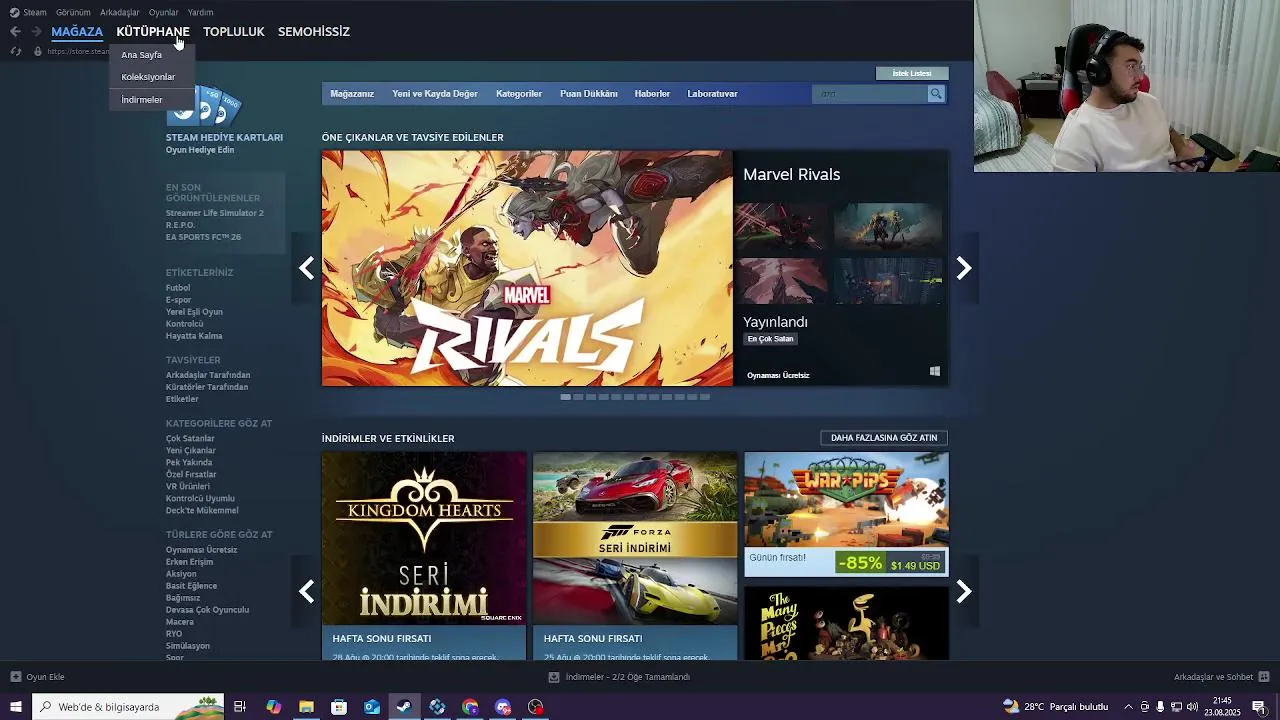Viewport: 1280px width, 720px height.
Task: Open Task View in the taskbar
Action: pyautogui.click(x=240, y=707)
